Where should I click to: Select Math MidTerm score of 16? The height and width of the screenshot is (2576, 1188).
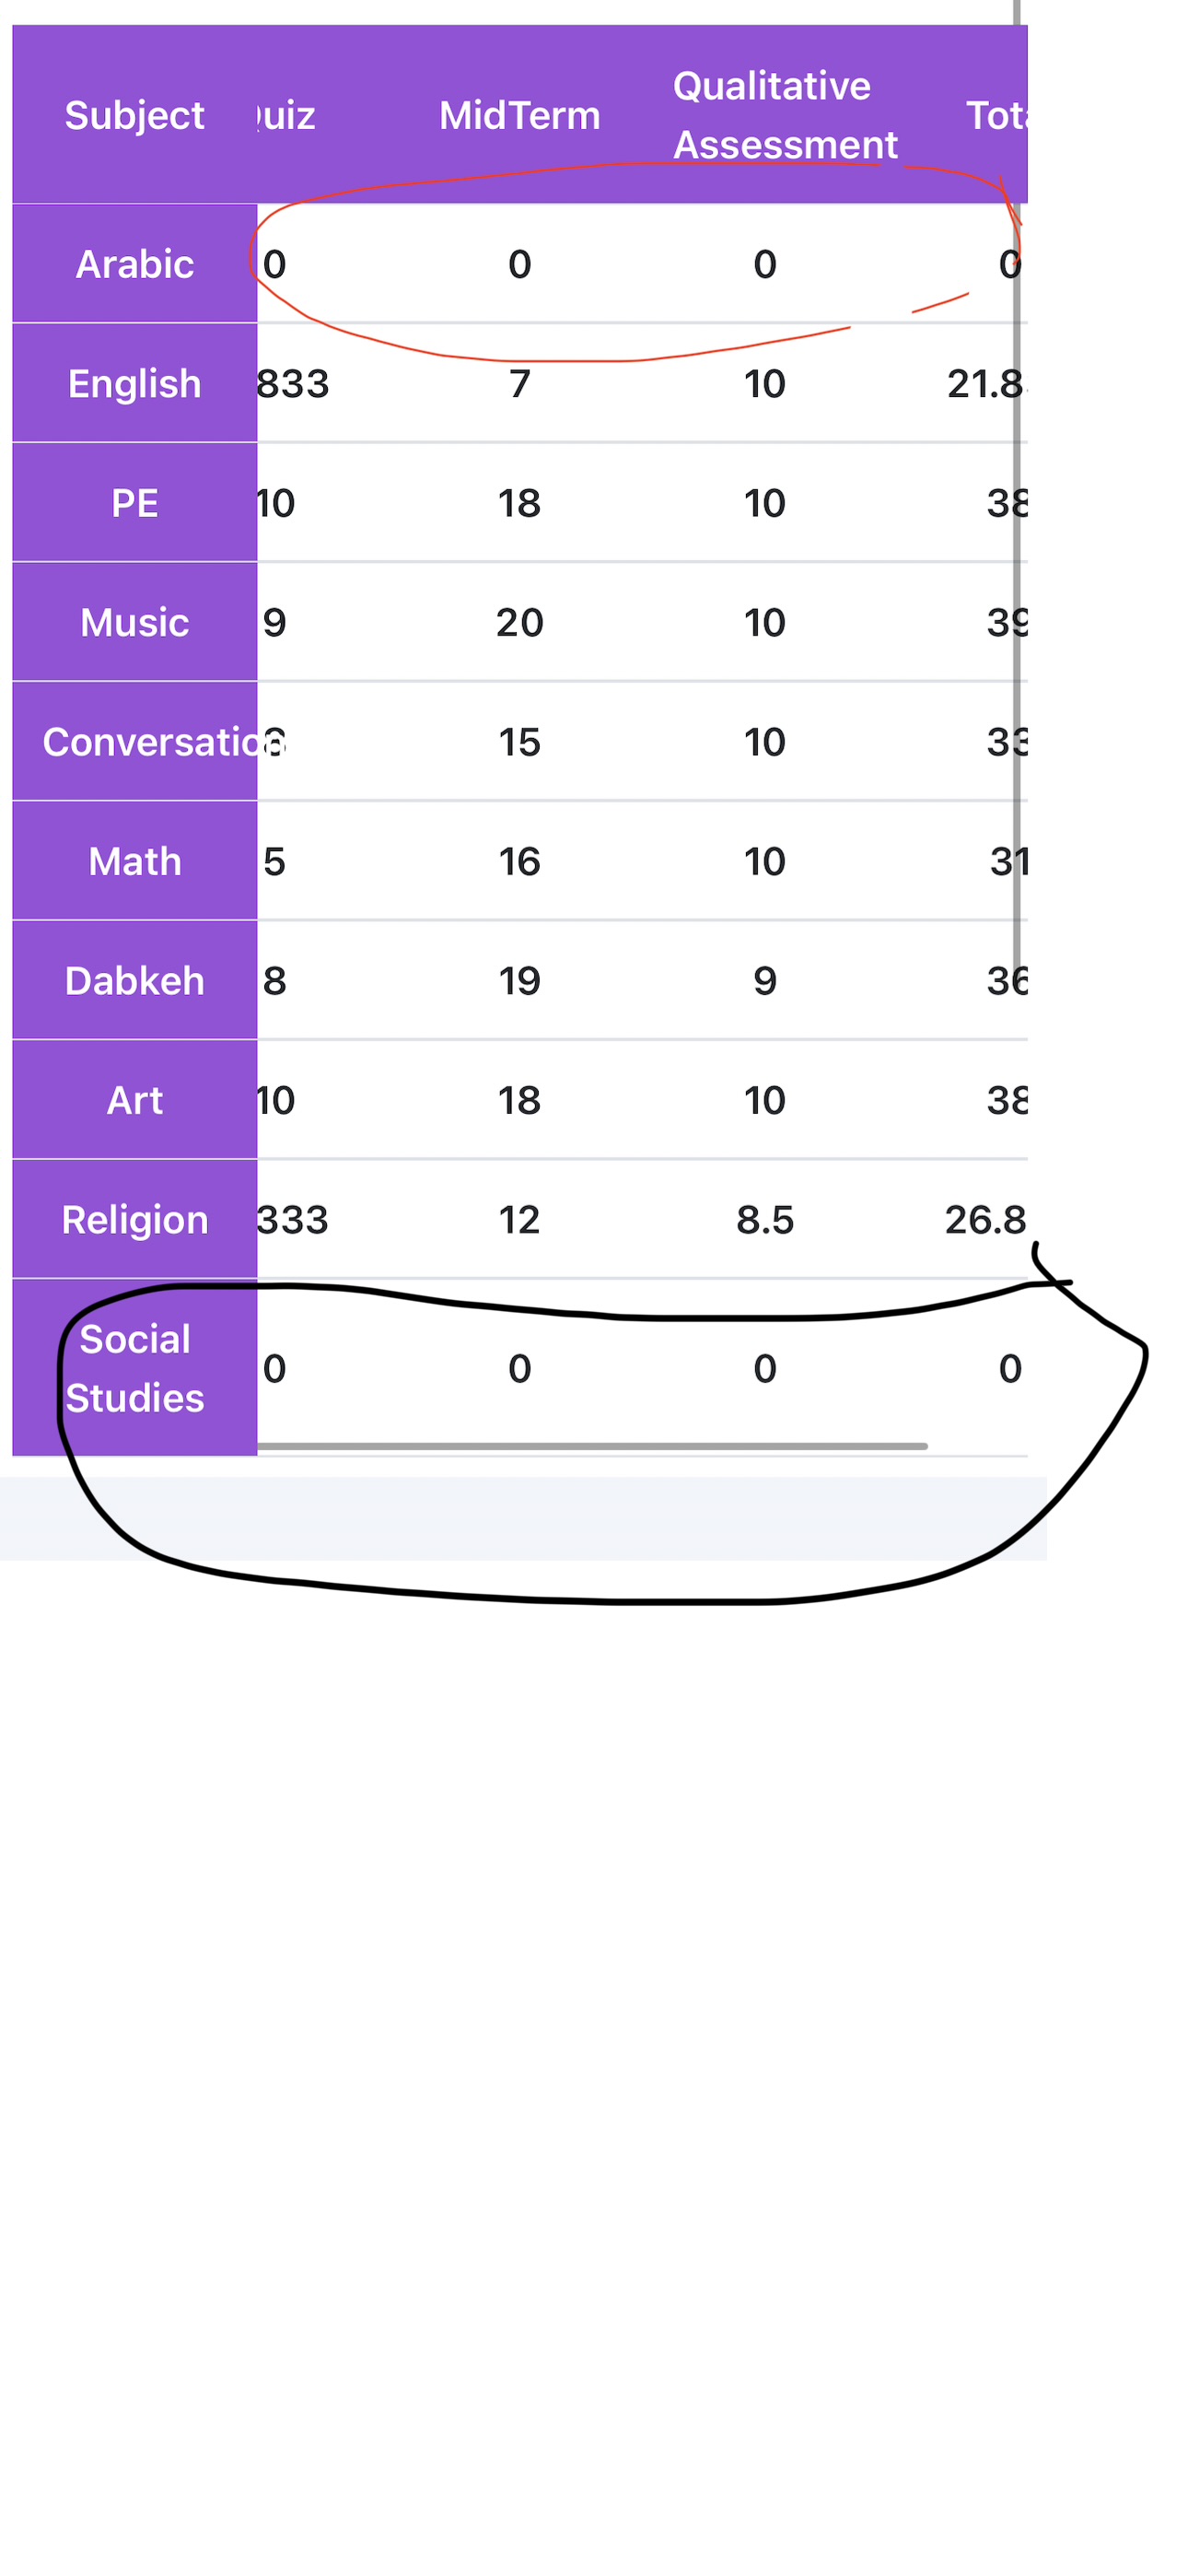(519, 861)
